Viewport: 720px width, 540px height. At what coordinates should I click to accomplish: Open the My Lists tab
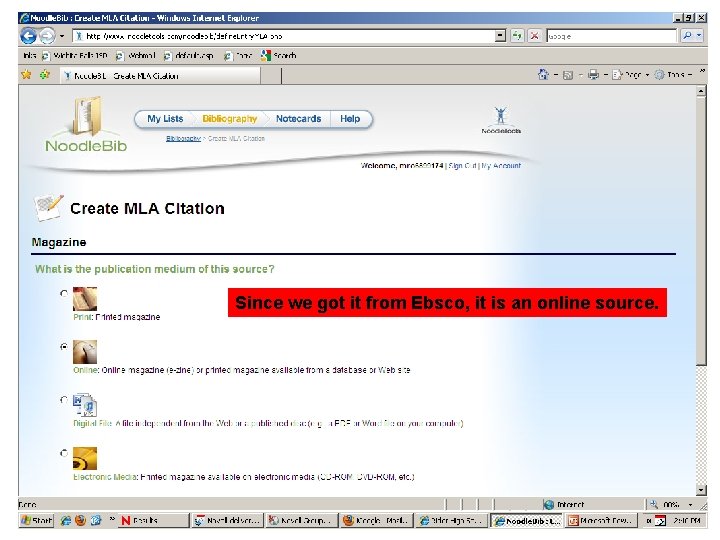click(x=165, y=119)
